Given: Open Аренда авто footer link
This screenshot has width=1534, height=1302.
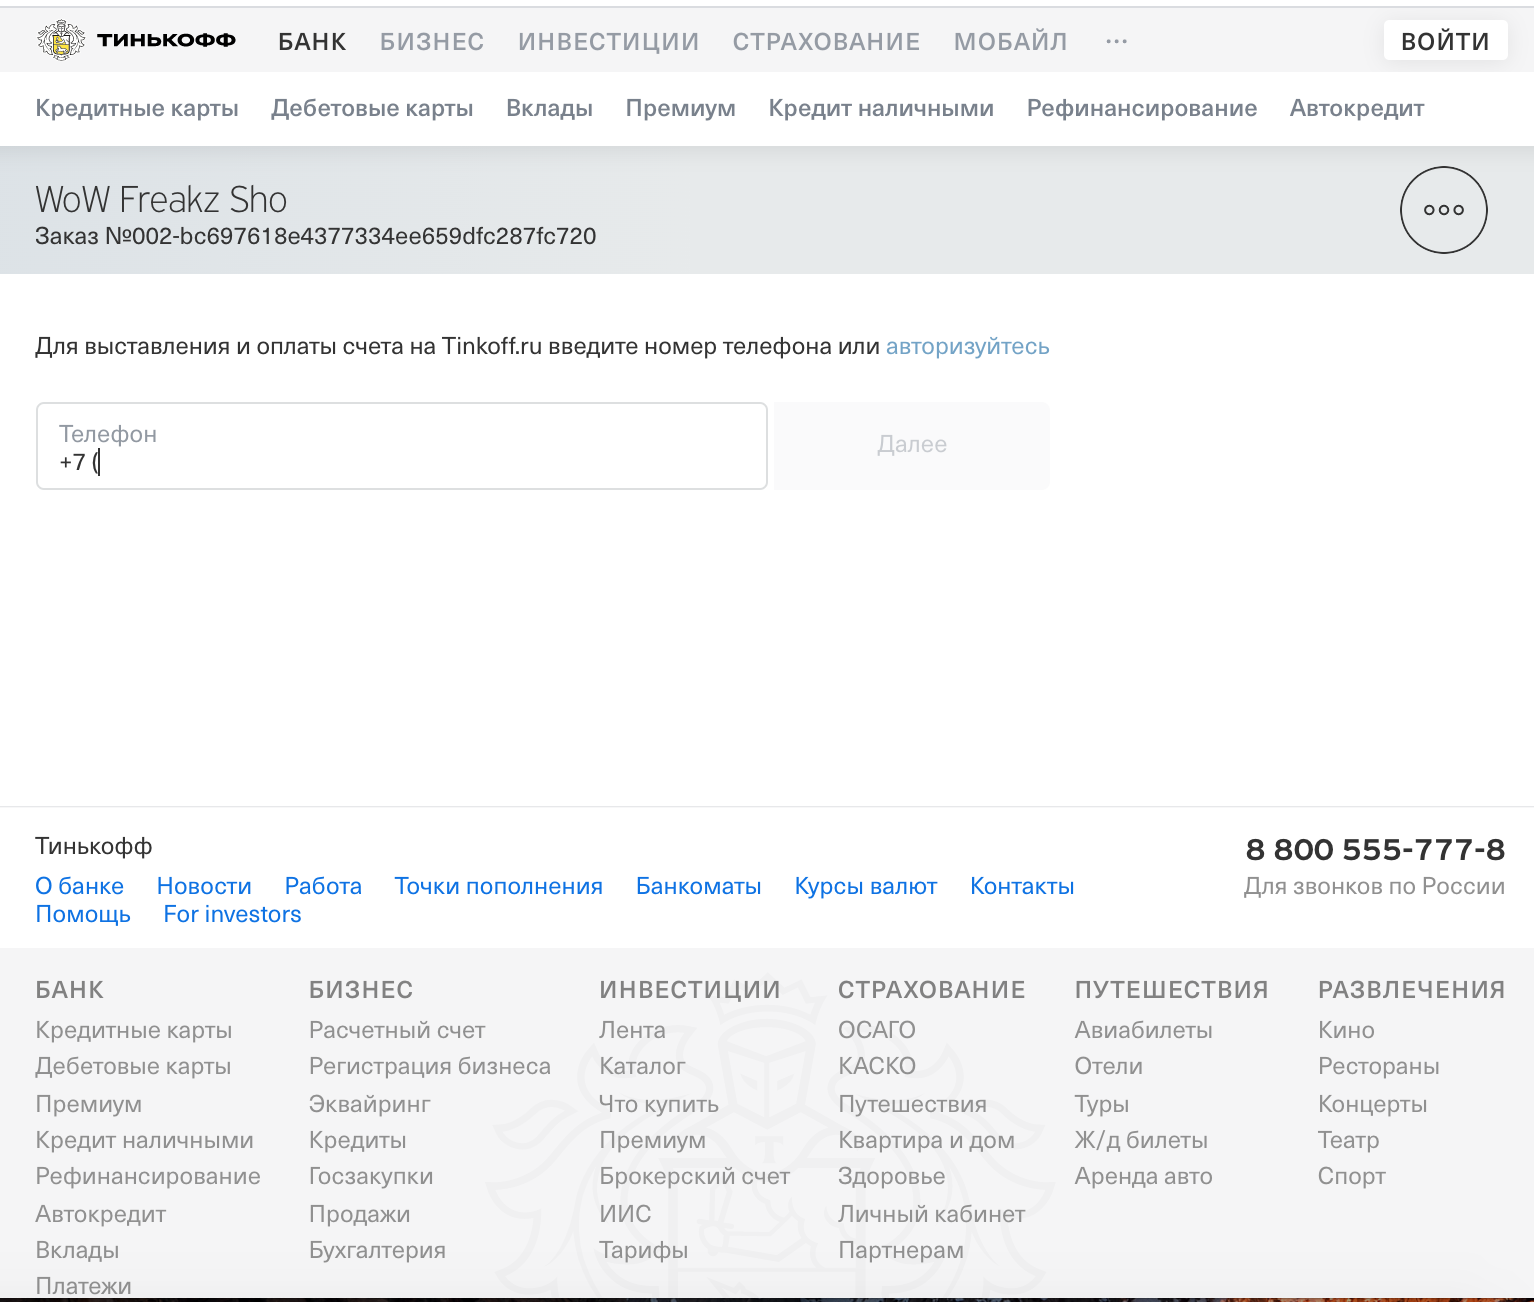Looking at the screenshot, I should coord(1144,1176).
